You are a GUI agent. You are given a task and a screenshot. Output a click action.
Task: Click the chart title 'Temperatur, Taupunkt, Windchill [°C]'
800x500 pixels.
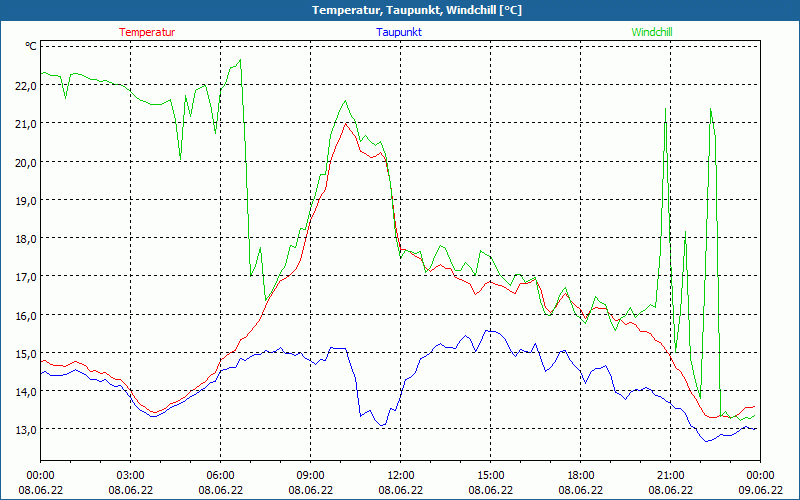coord(417,10)
